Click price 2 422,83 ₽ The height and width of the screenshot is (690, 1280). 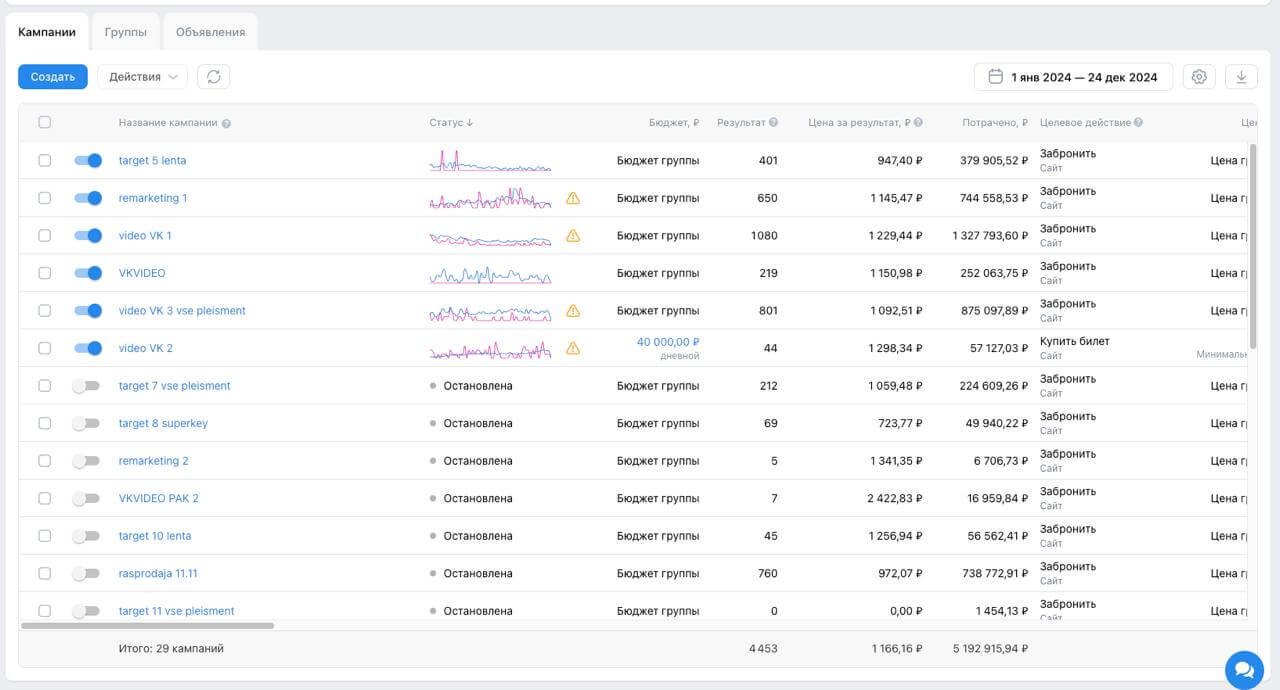(x=895, y=498)
